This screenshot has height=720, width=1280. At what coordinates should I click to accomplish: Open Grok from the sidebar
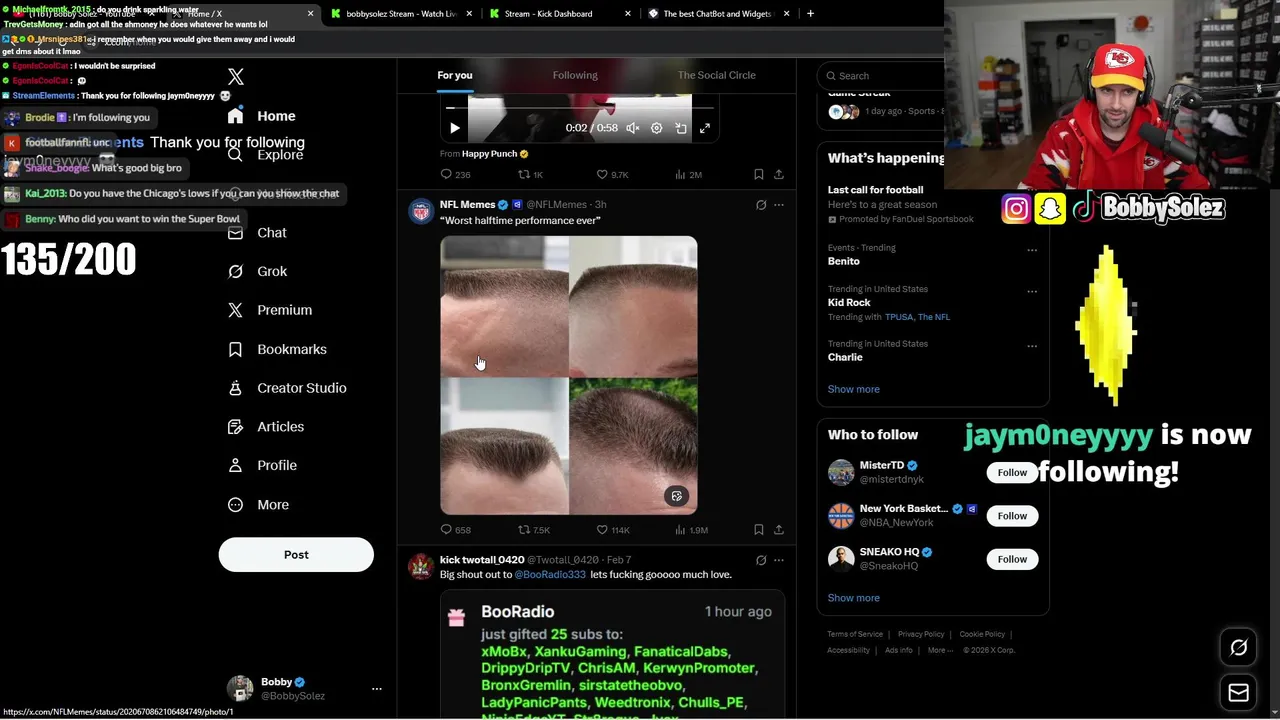pos(258,271)
